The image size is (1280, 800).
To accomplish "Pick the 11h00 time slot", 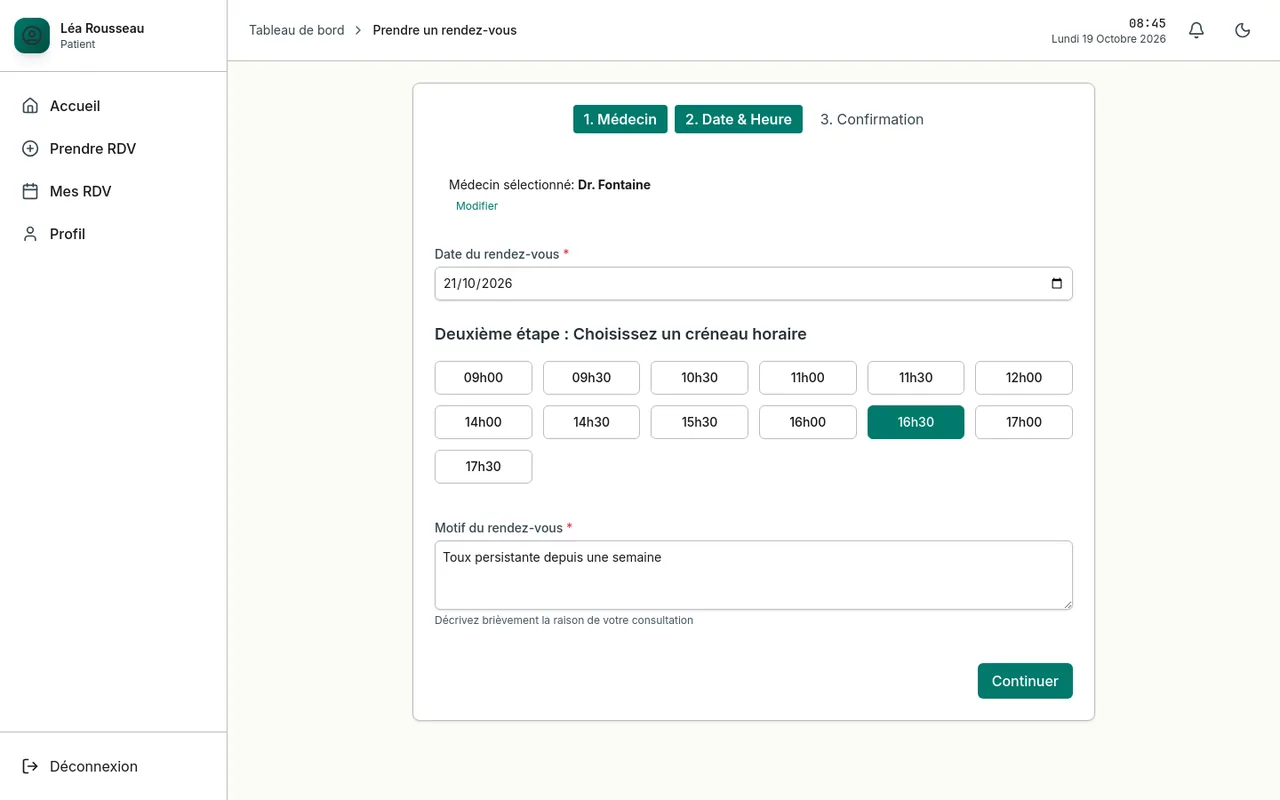I will (808, 378).
